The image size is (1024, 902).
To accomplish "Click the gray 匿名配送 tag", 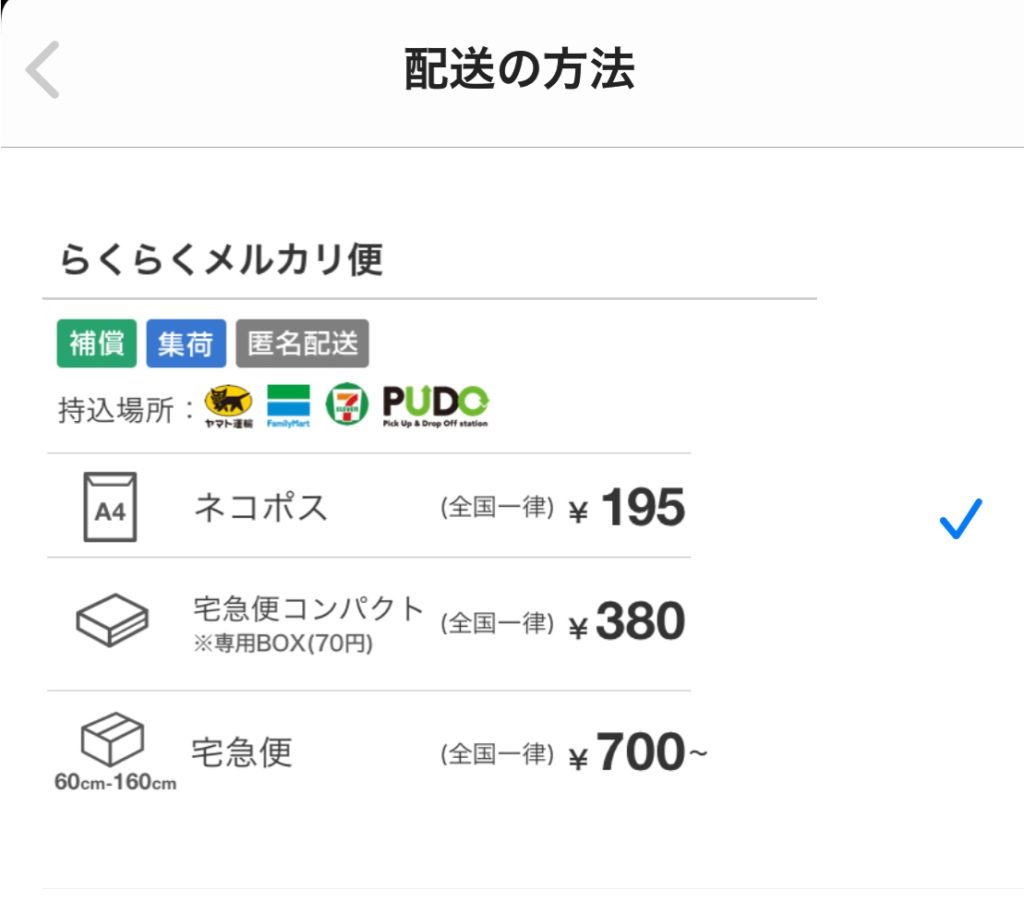I will coord(302,344).
